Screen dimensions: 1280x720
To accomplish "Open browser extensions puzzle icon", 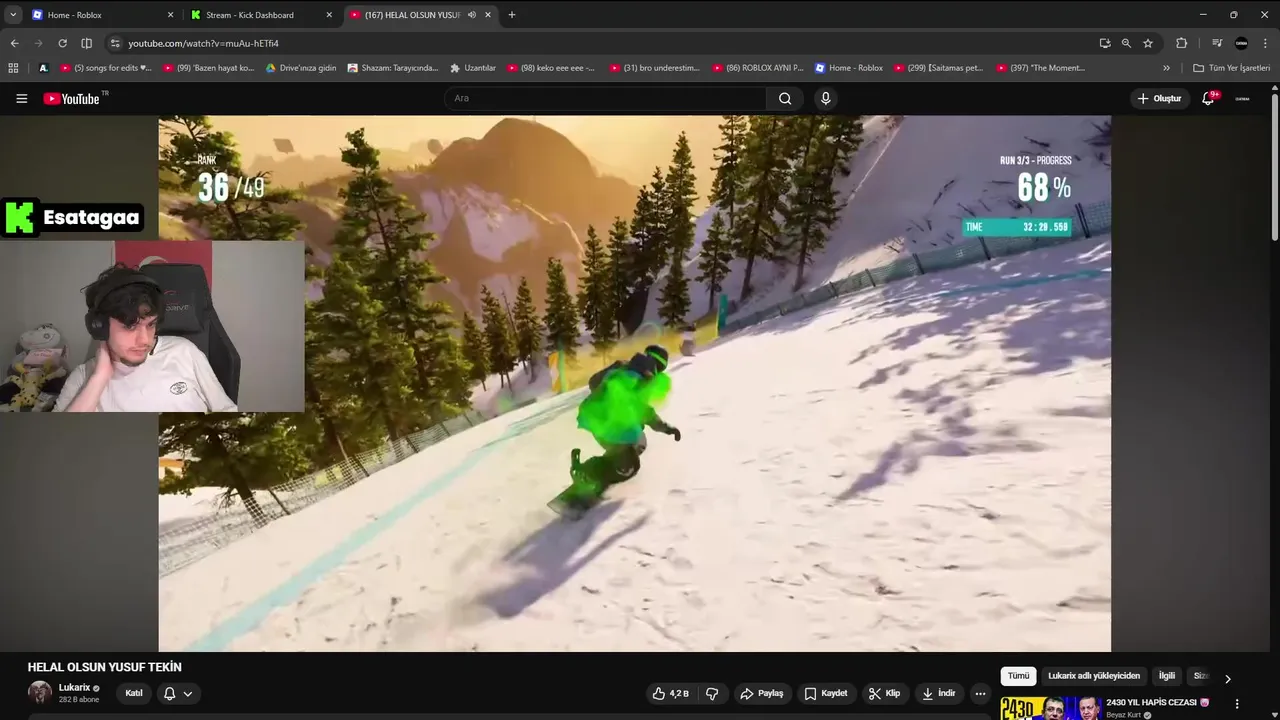I will [x=1181, y=43].
